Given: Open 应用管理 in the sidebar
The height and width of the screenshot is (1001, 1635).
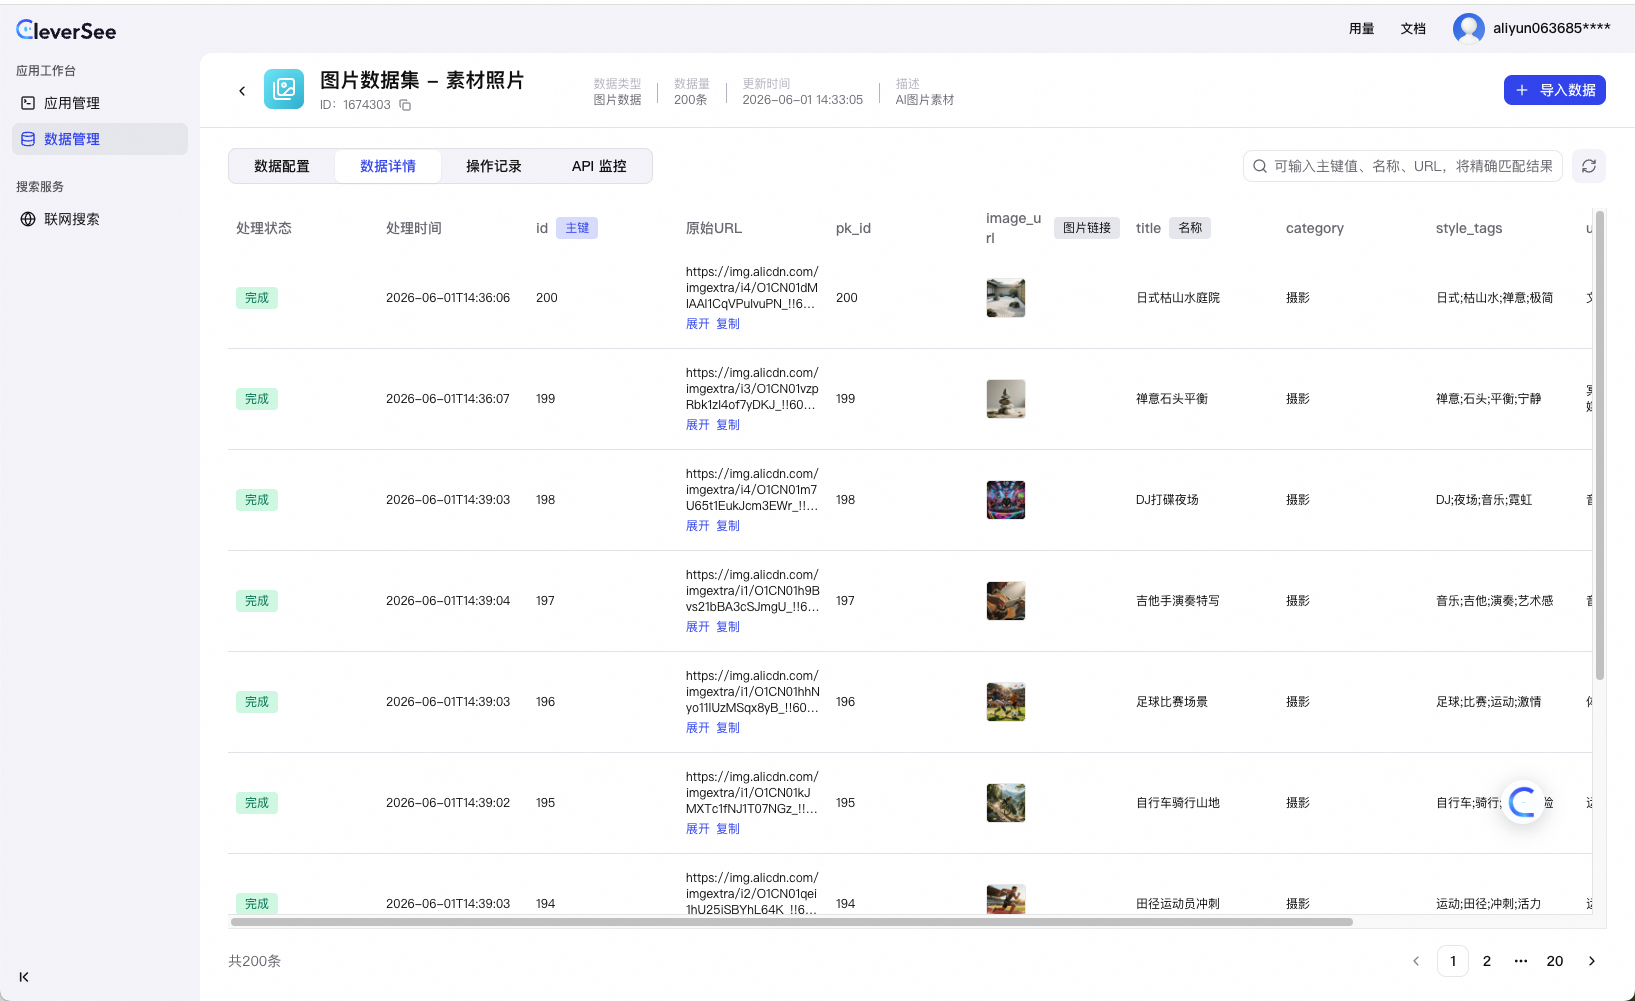Looking at the screenshot, I should click(100, 103).
